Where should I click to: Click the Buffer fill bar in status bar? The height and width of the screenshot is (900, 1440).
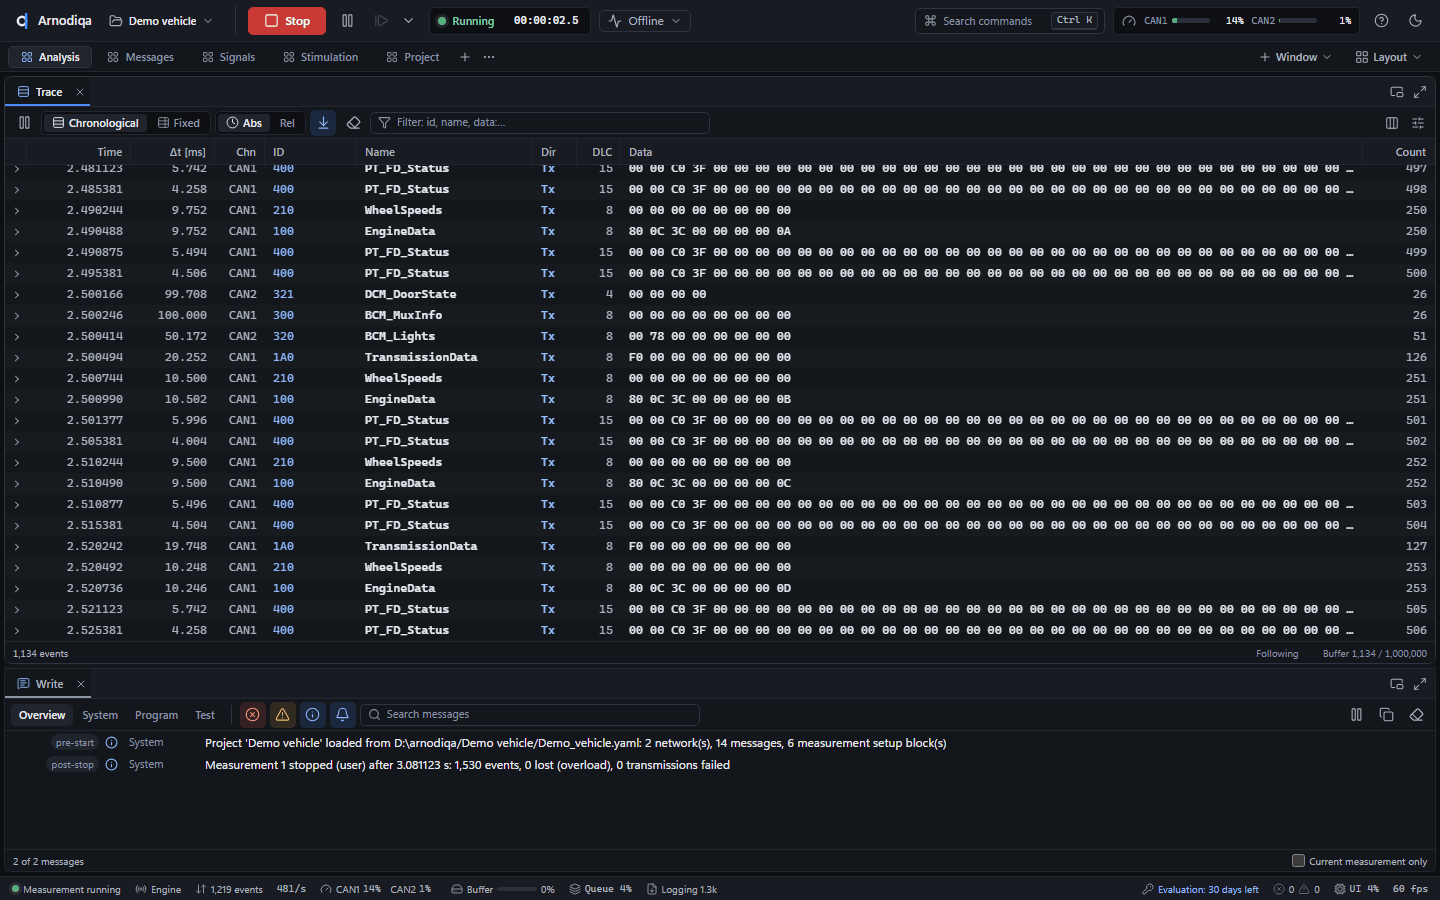point(516,889)
